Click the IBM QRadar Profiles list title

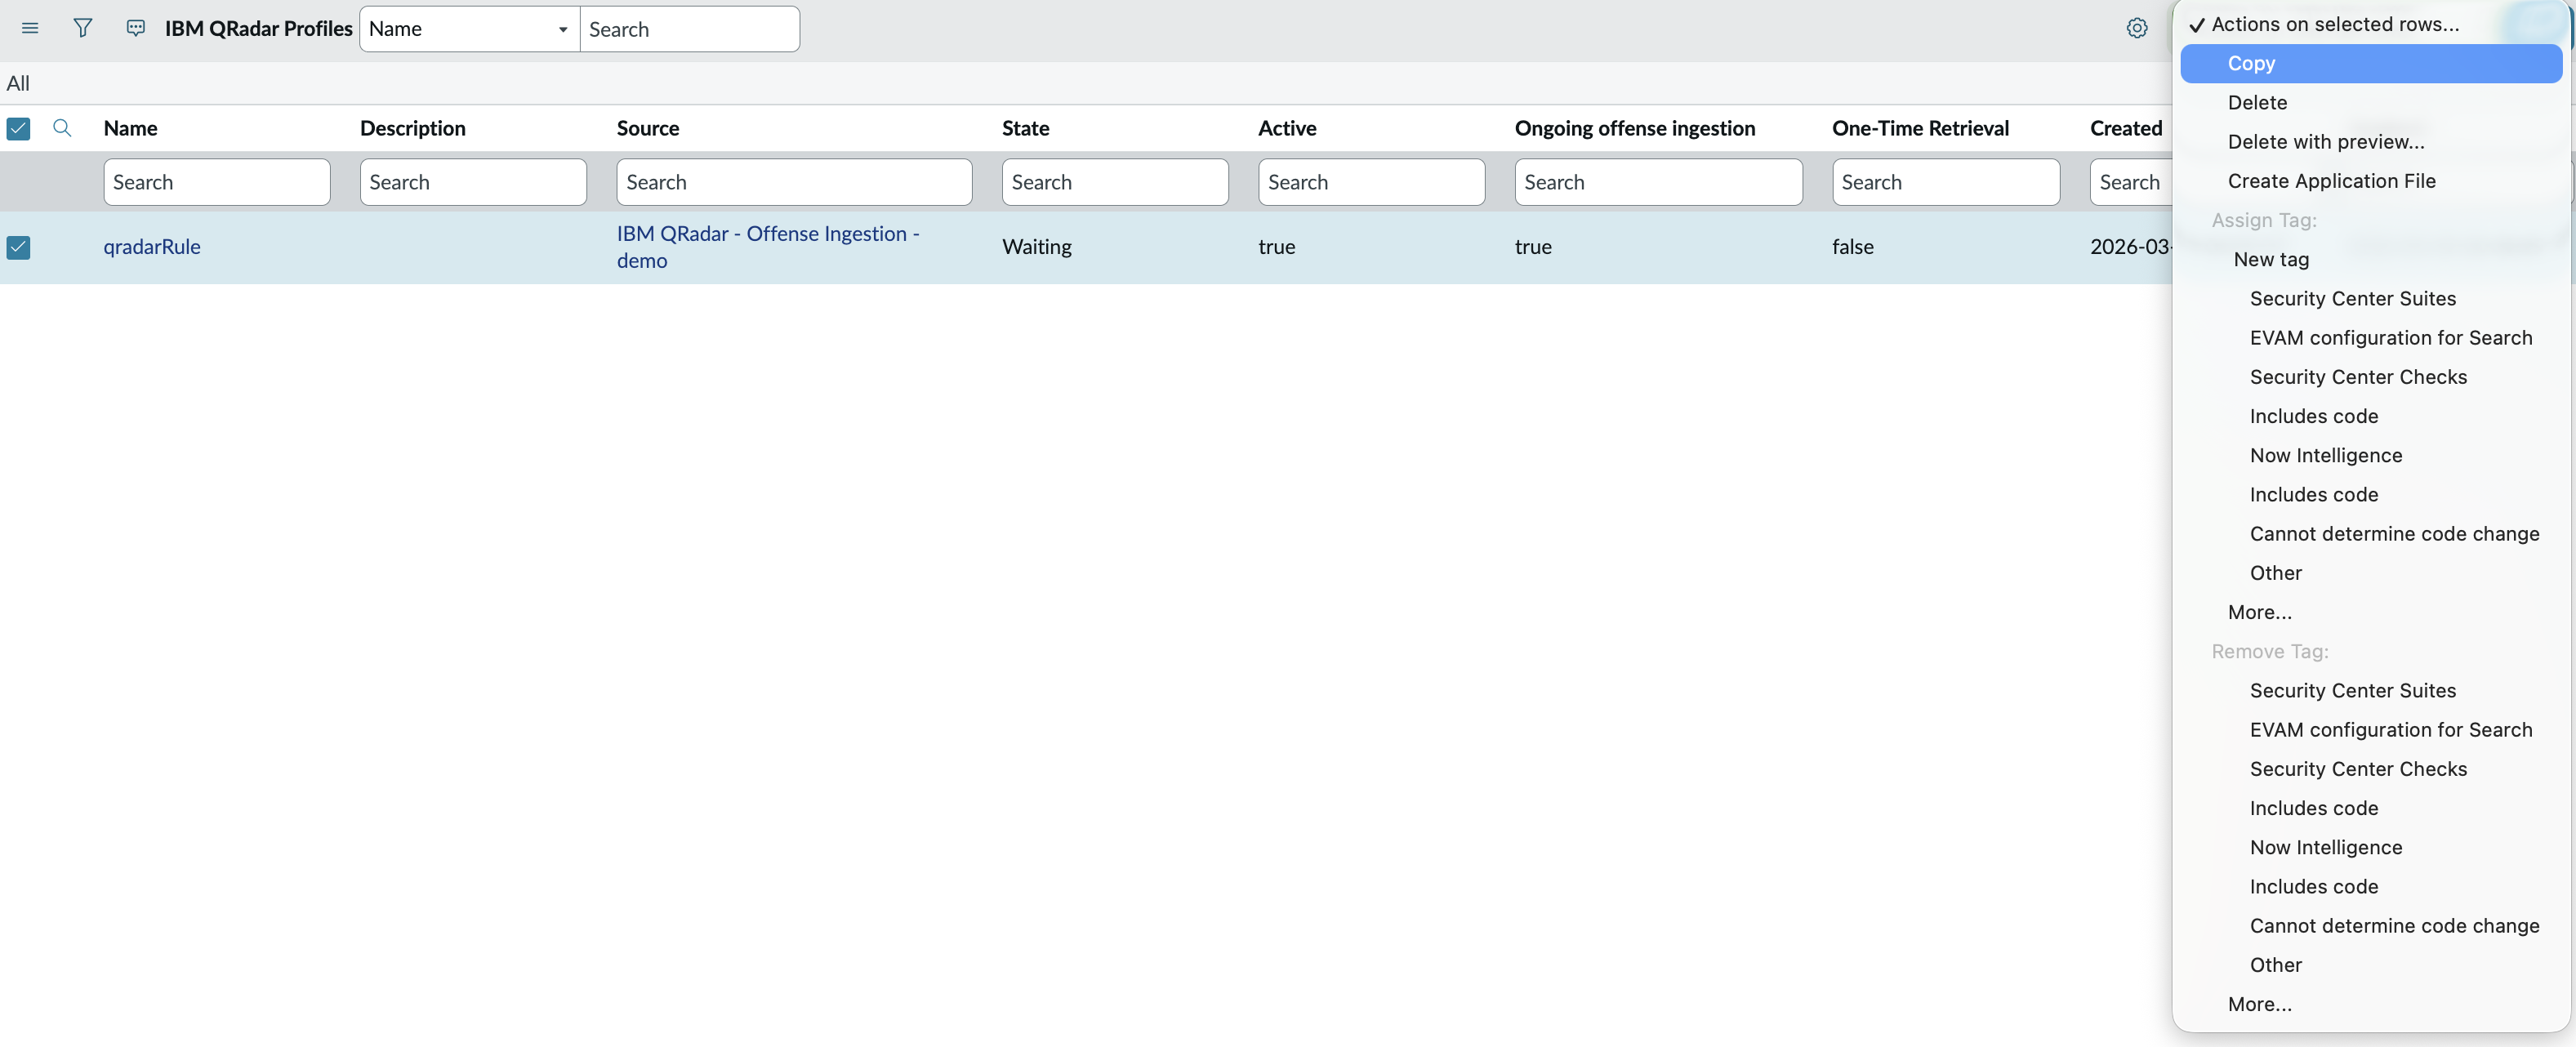tap(259, 29)
